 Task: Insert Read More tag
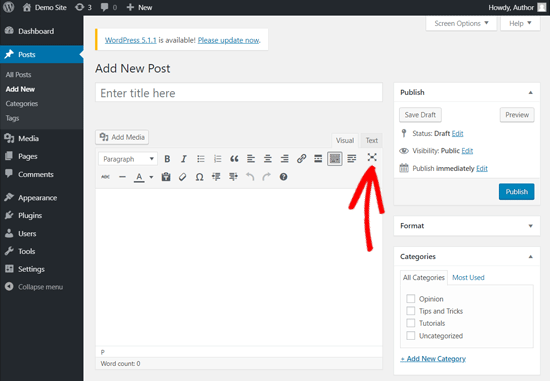point(318,159)
